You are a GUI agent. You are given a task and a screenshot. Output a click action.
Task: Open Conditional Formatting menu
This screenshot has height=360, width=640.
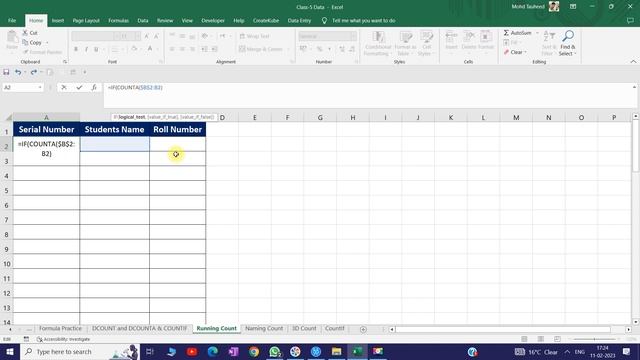pos(378,43)
